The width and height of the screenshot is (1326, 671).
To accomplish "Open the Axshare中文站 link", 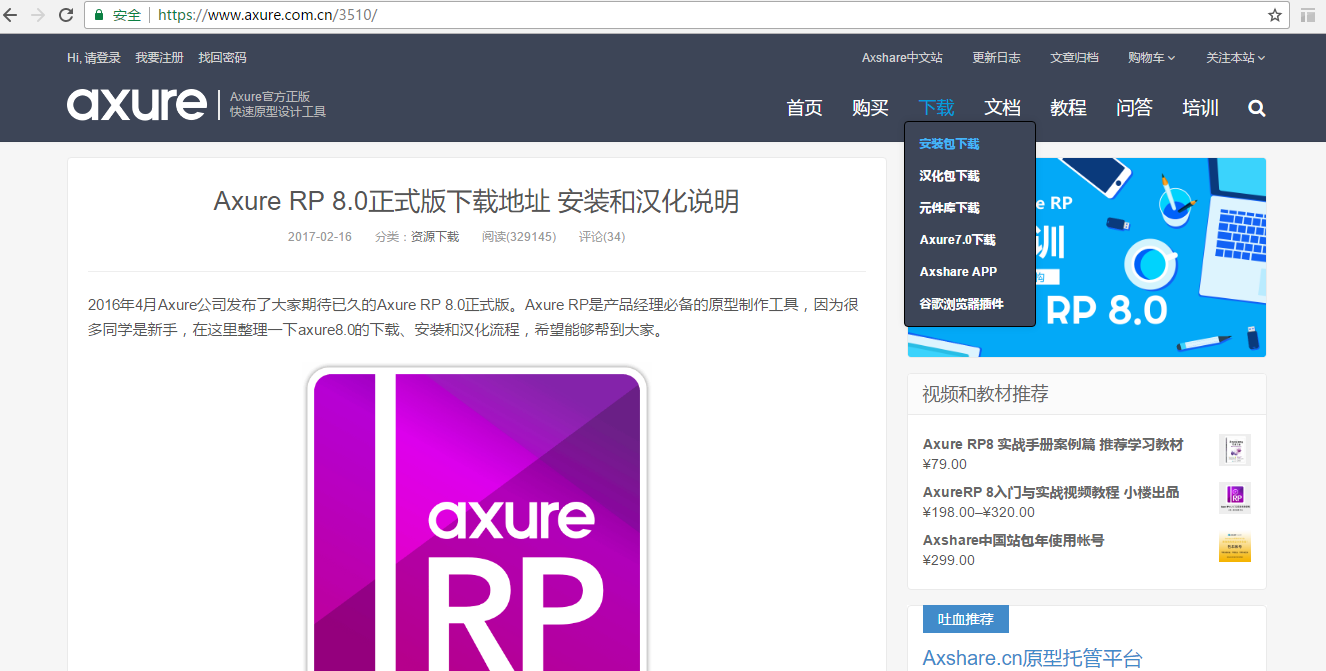I will tap(902, 58).
